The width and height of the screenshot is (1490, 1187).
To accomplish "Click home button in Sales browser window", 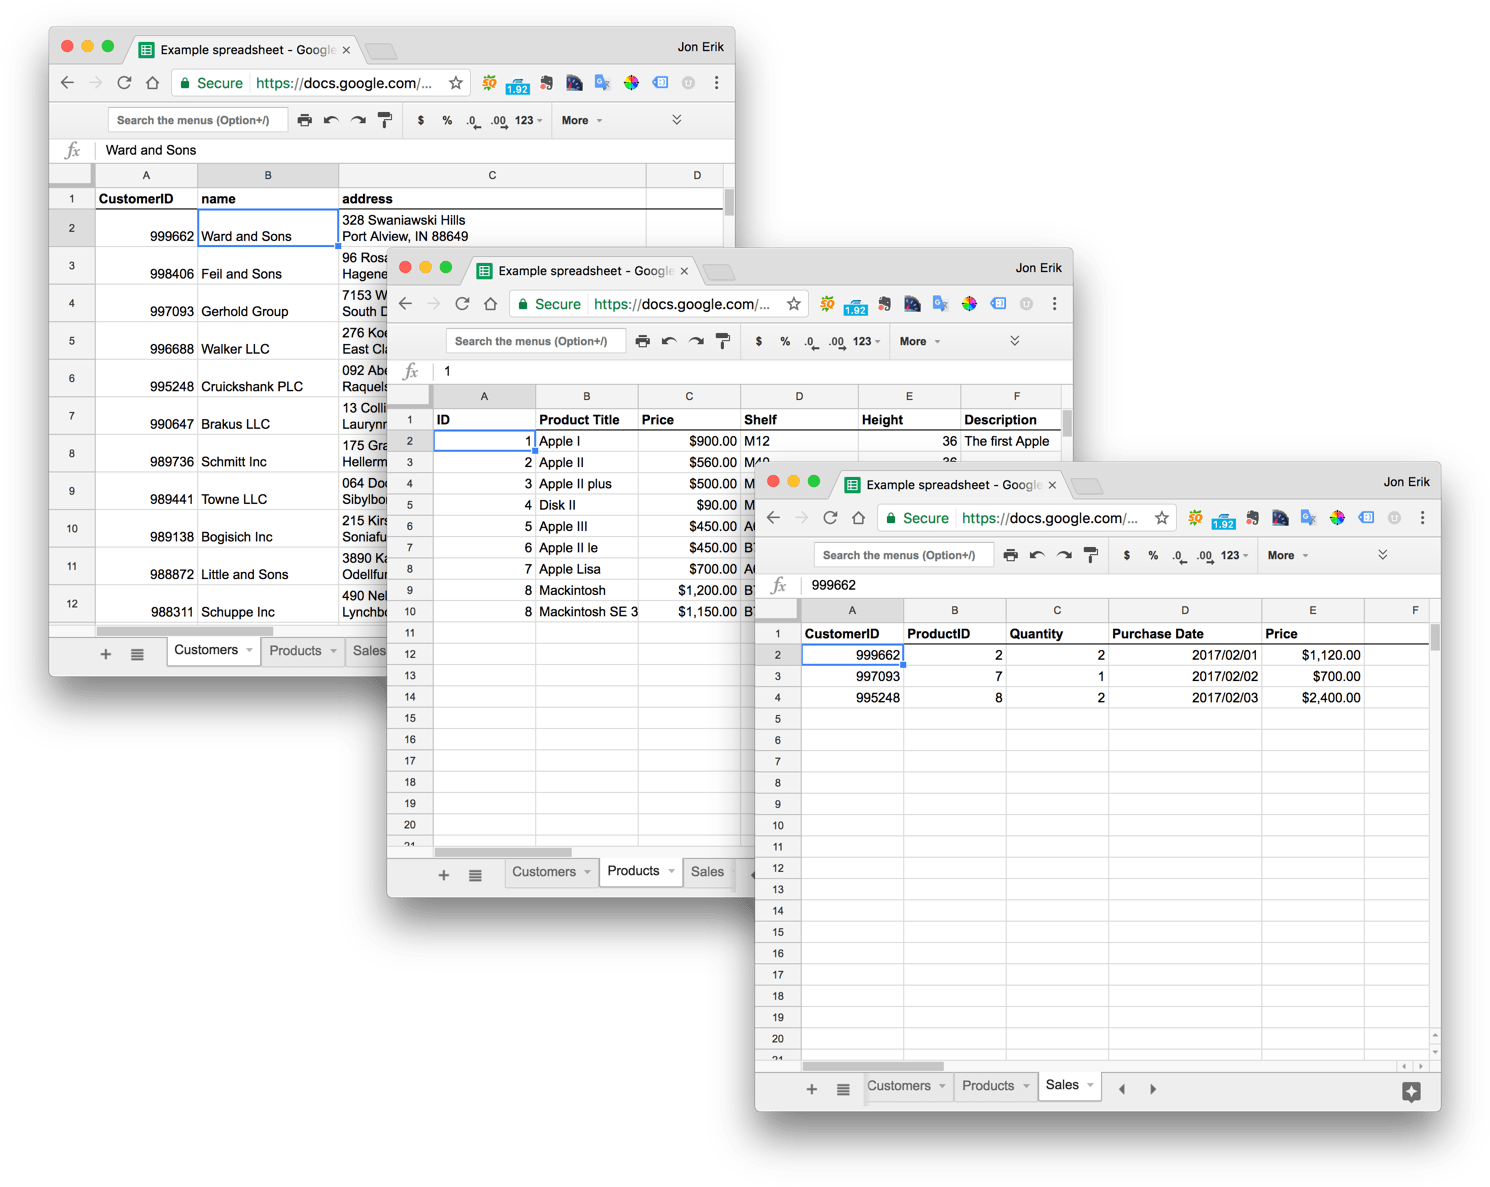I will pos(858,518).
